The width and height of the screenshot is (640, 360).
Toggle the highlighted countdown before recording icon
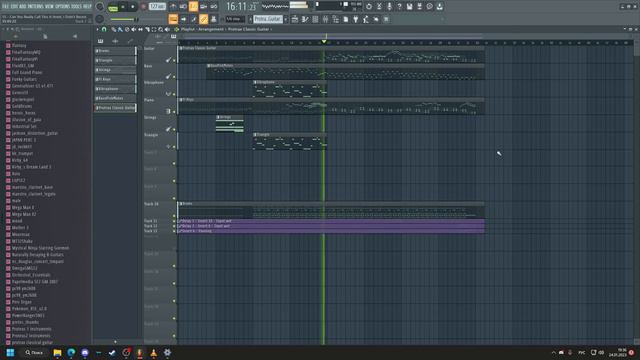[193, 7]
